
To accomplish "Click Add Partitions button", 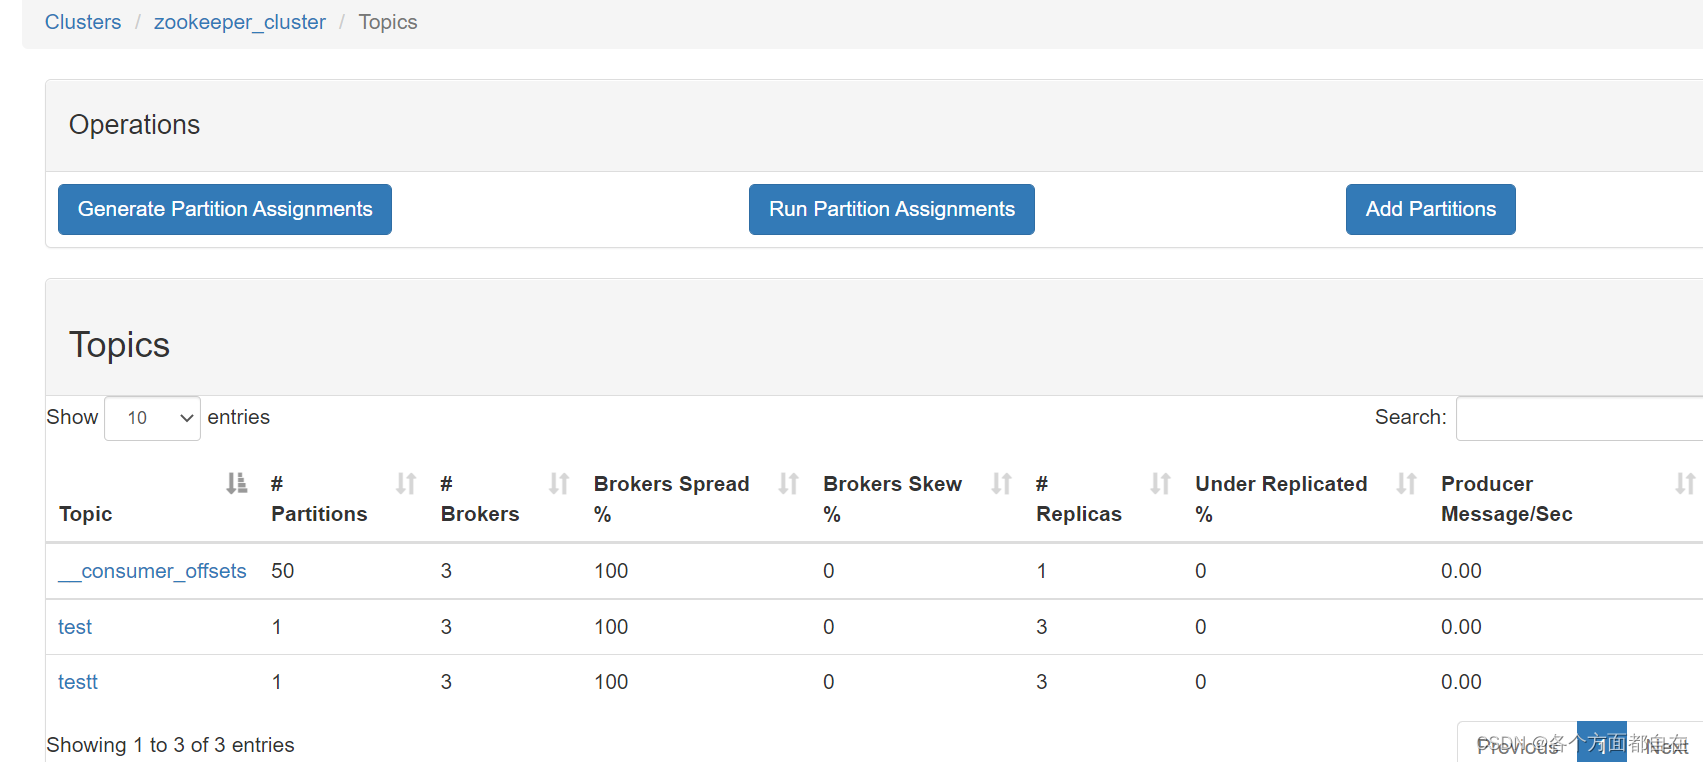I will [1431, 209].
